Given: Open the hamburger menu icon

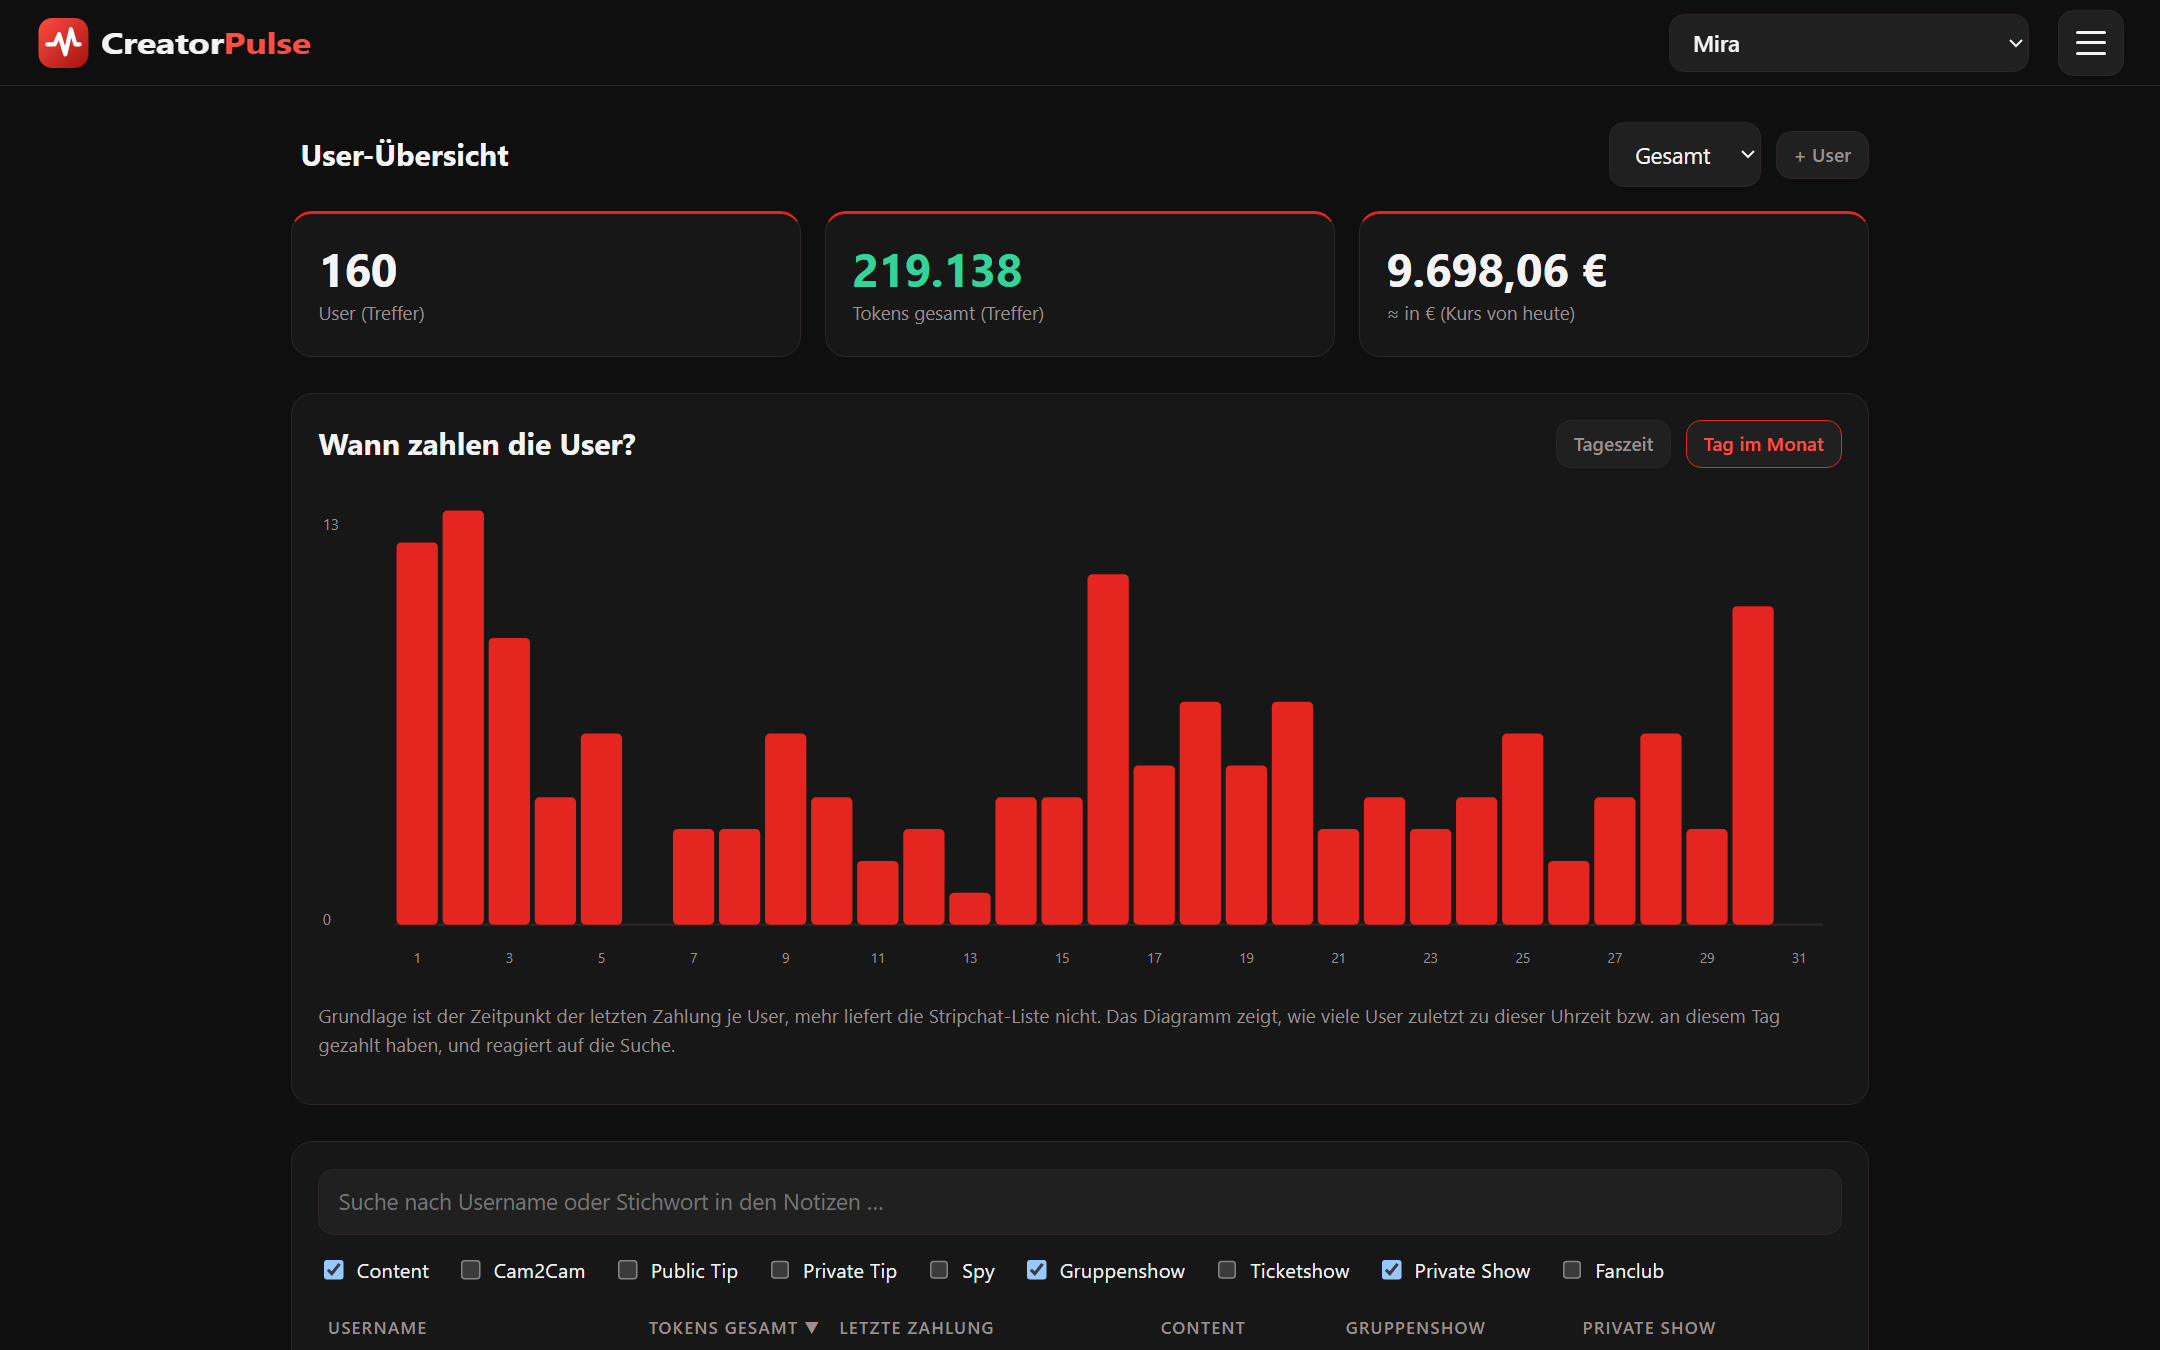Looking at the screenshot, I should tap(2090, 43).
